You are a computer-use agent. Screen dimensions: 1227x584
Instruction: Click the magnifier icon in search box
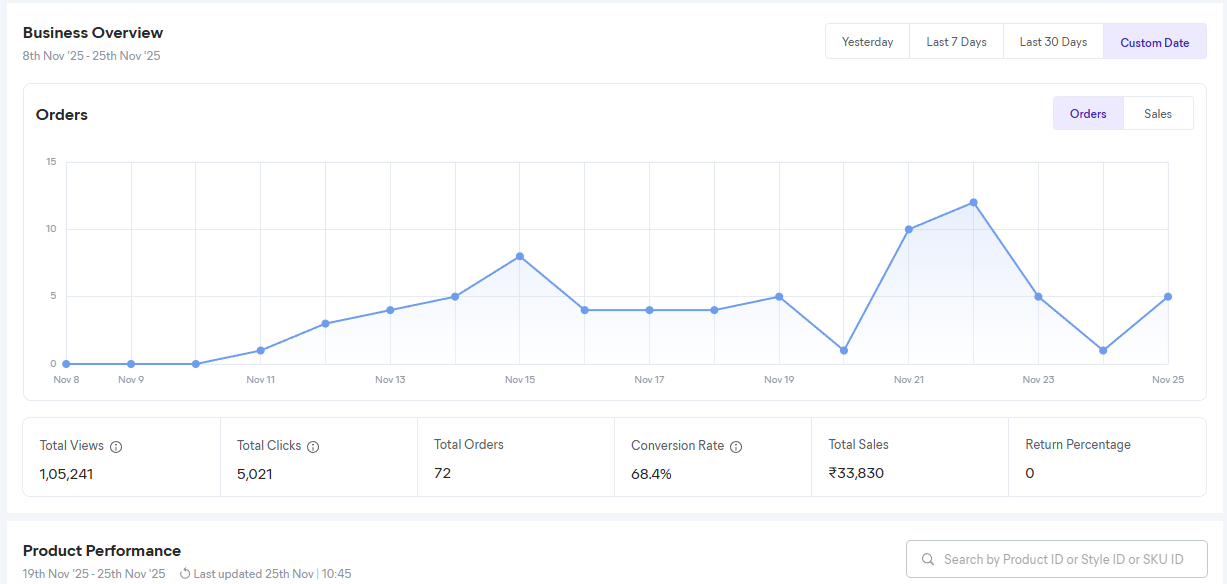click(928, 560)
